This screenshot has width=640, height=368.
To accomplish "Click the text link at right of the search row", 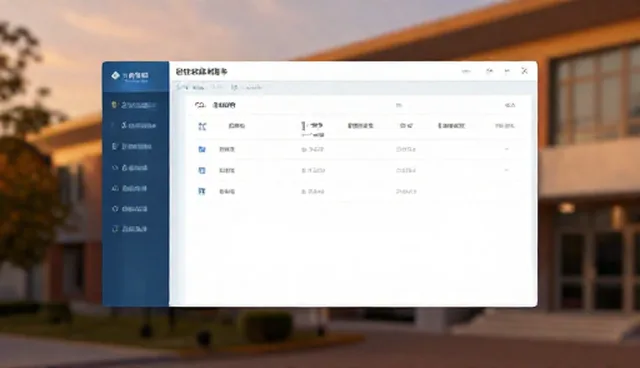I will click(510, 105).
